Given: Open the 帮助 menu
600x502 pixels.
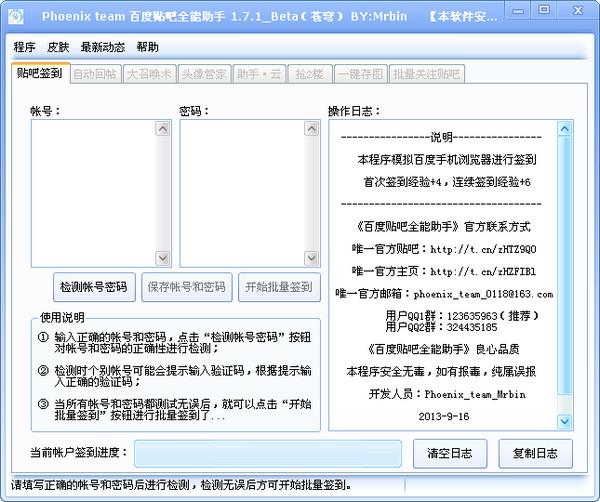Looking at the screenshot, I should pos(147,47).
